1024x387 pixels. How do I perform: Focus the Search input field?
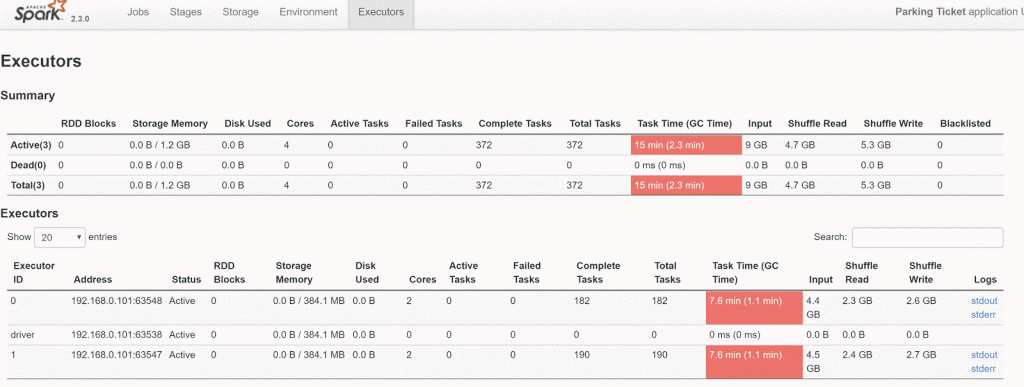pos(927,238)
